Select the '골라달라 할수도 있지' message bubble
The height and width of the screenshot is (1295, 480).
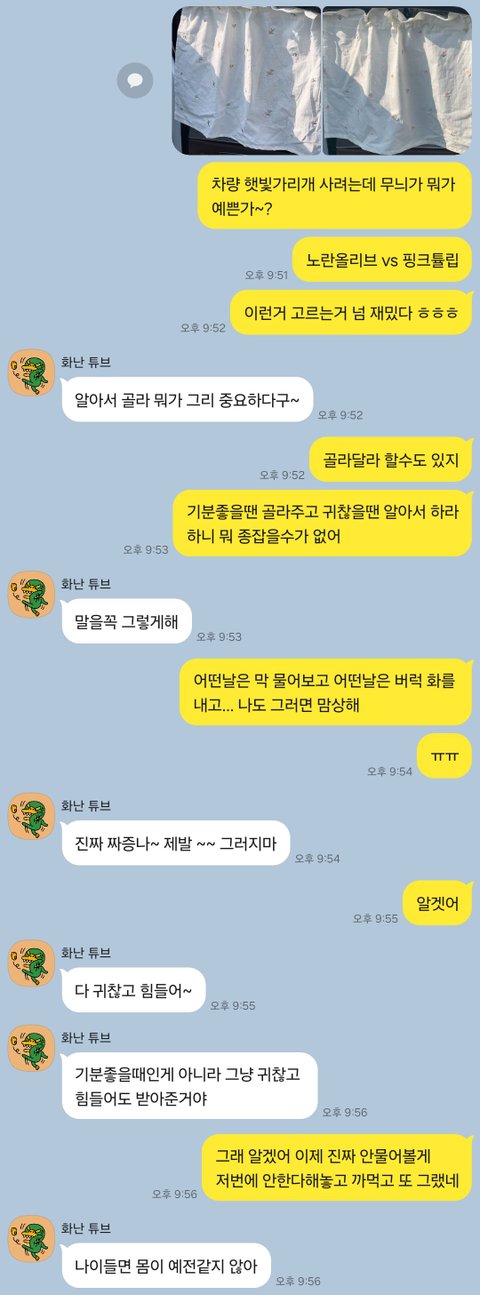tap(390, 460)
